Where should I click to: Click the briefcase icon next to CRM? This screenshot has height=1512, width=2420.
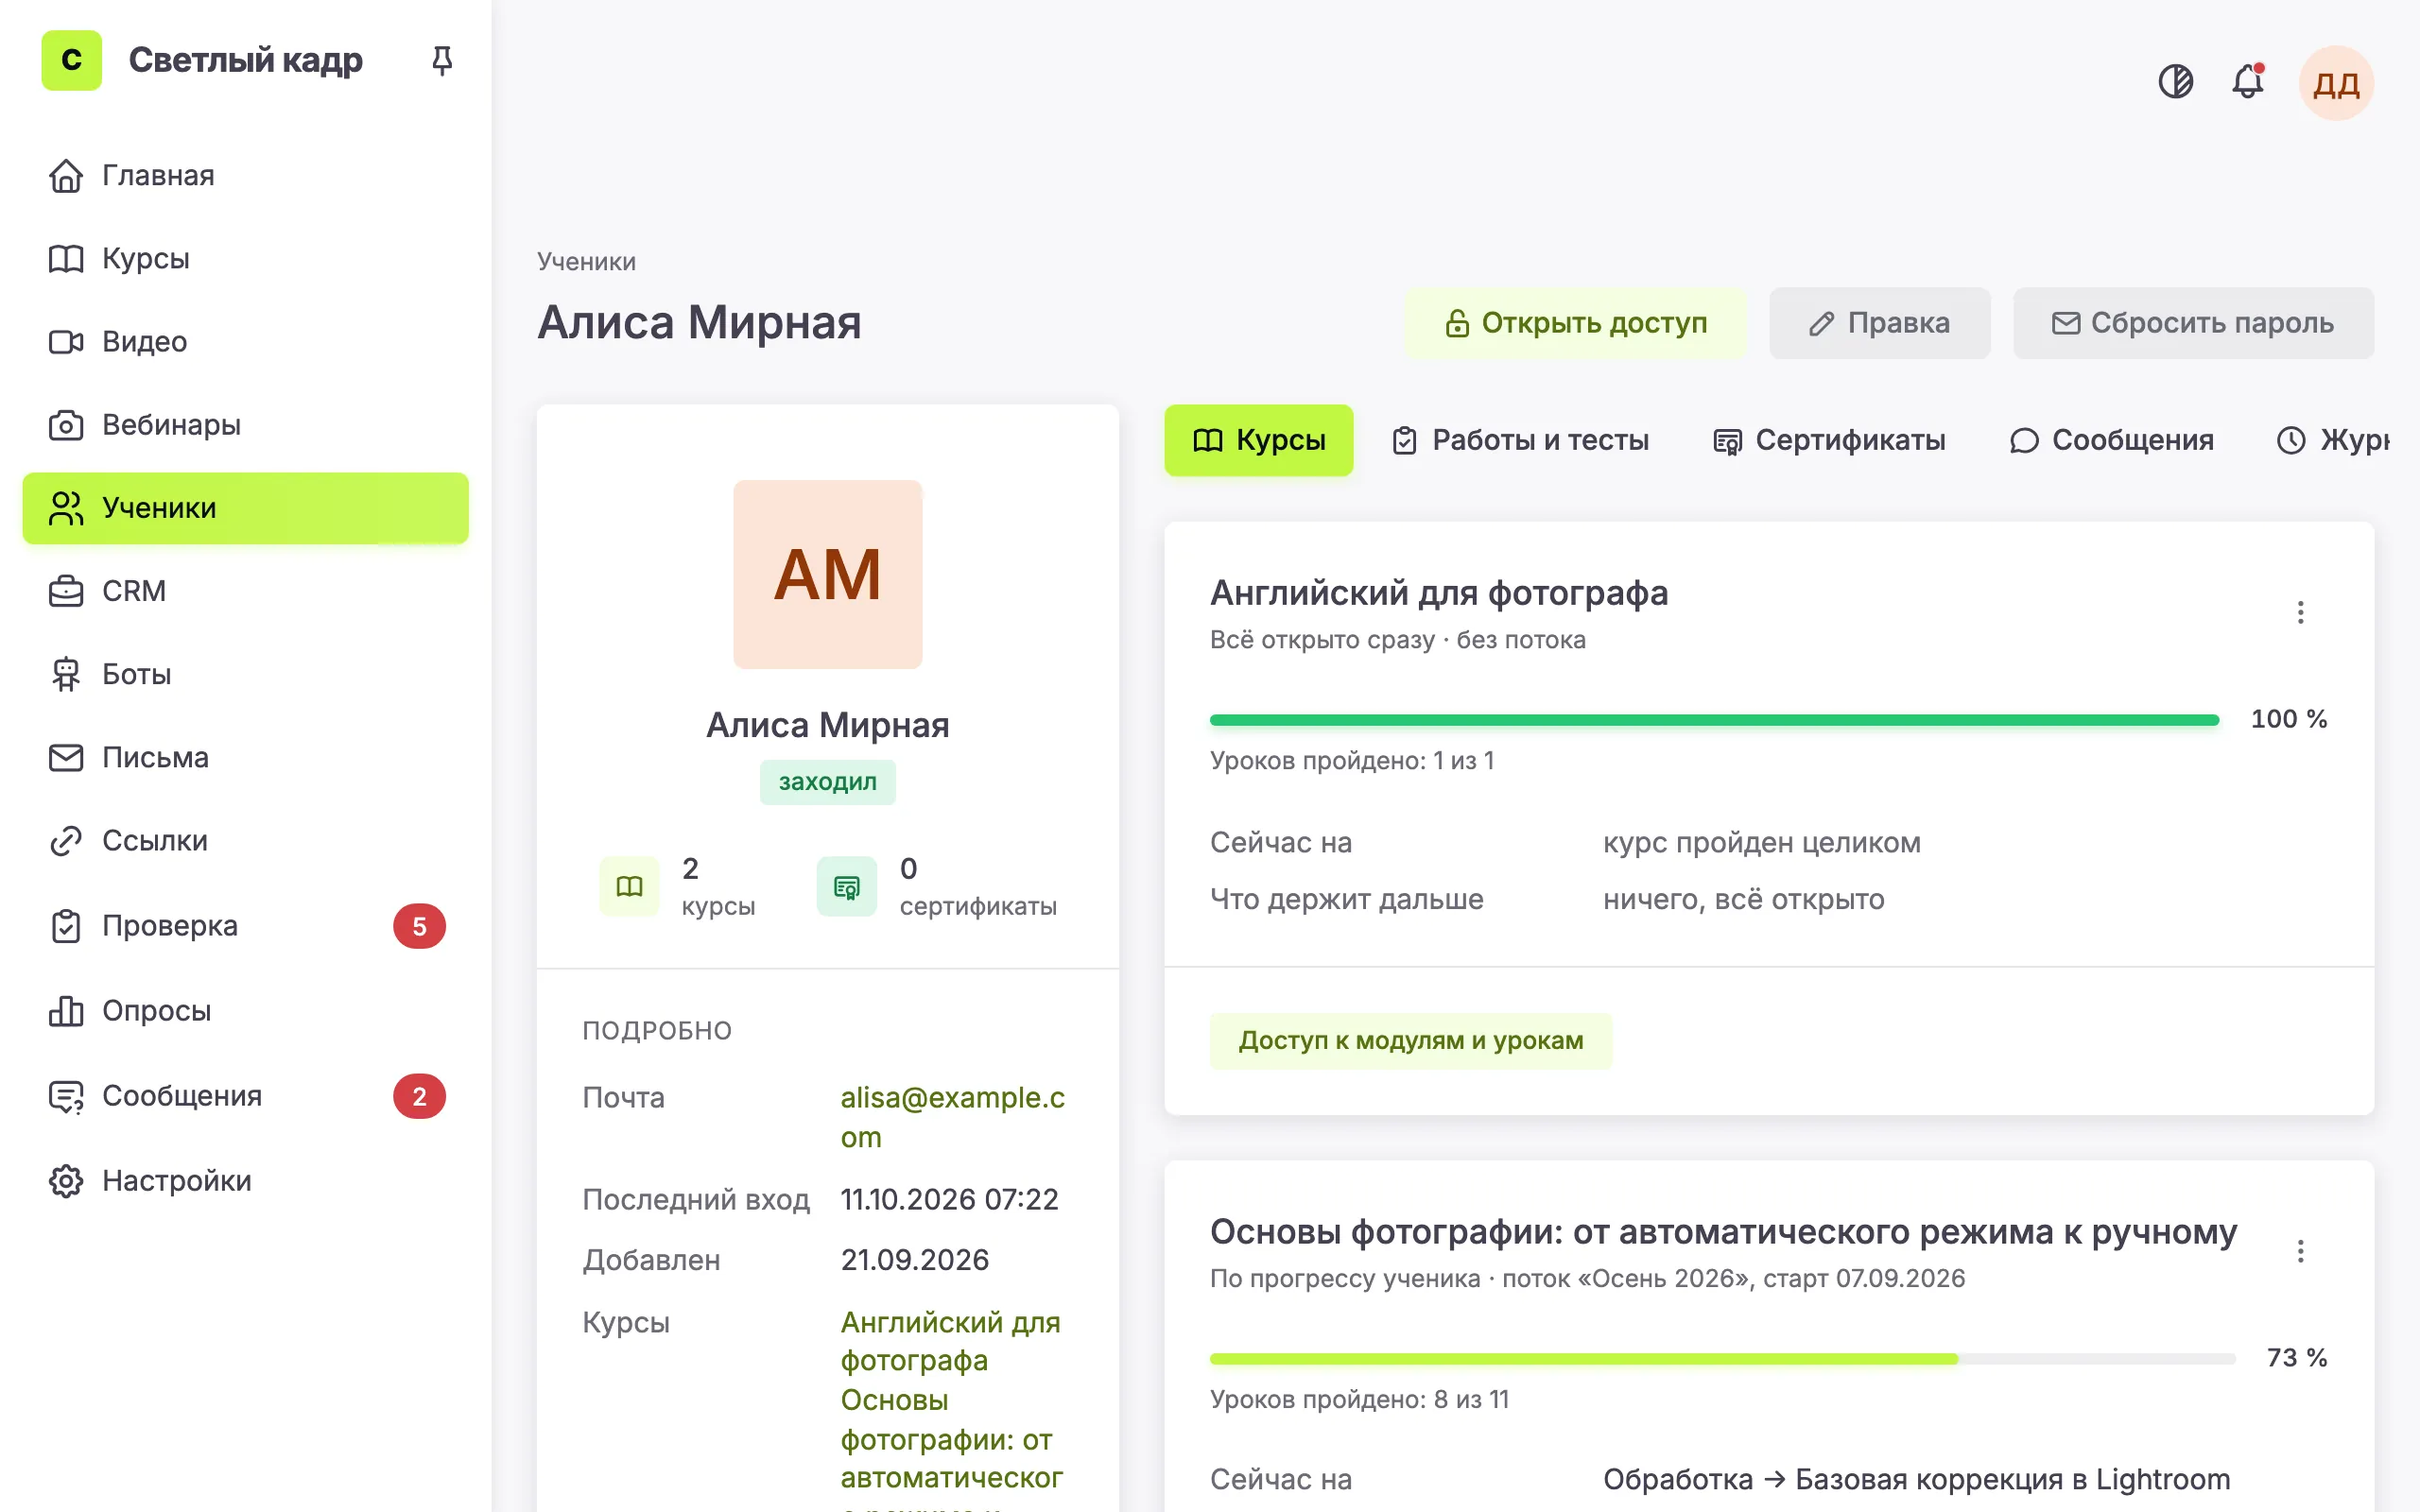[66, 591]
